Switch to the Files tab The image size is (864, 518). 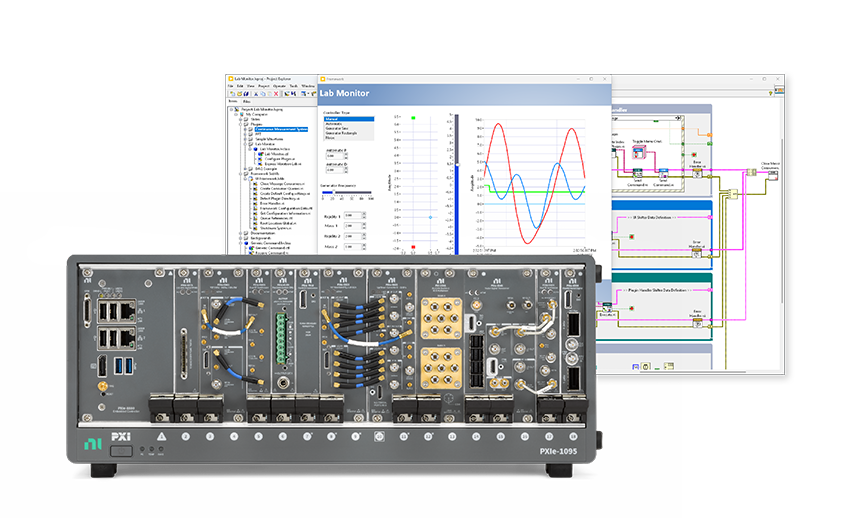tap(244, 101)
